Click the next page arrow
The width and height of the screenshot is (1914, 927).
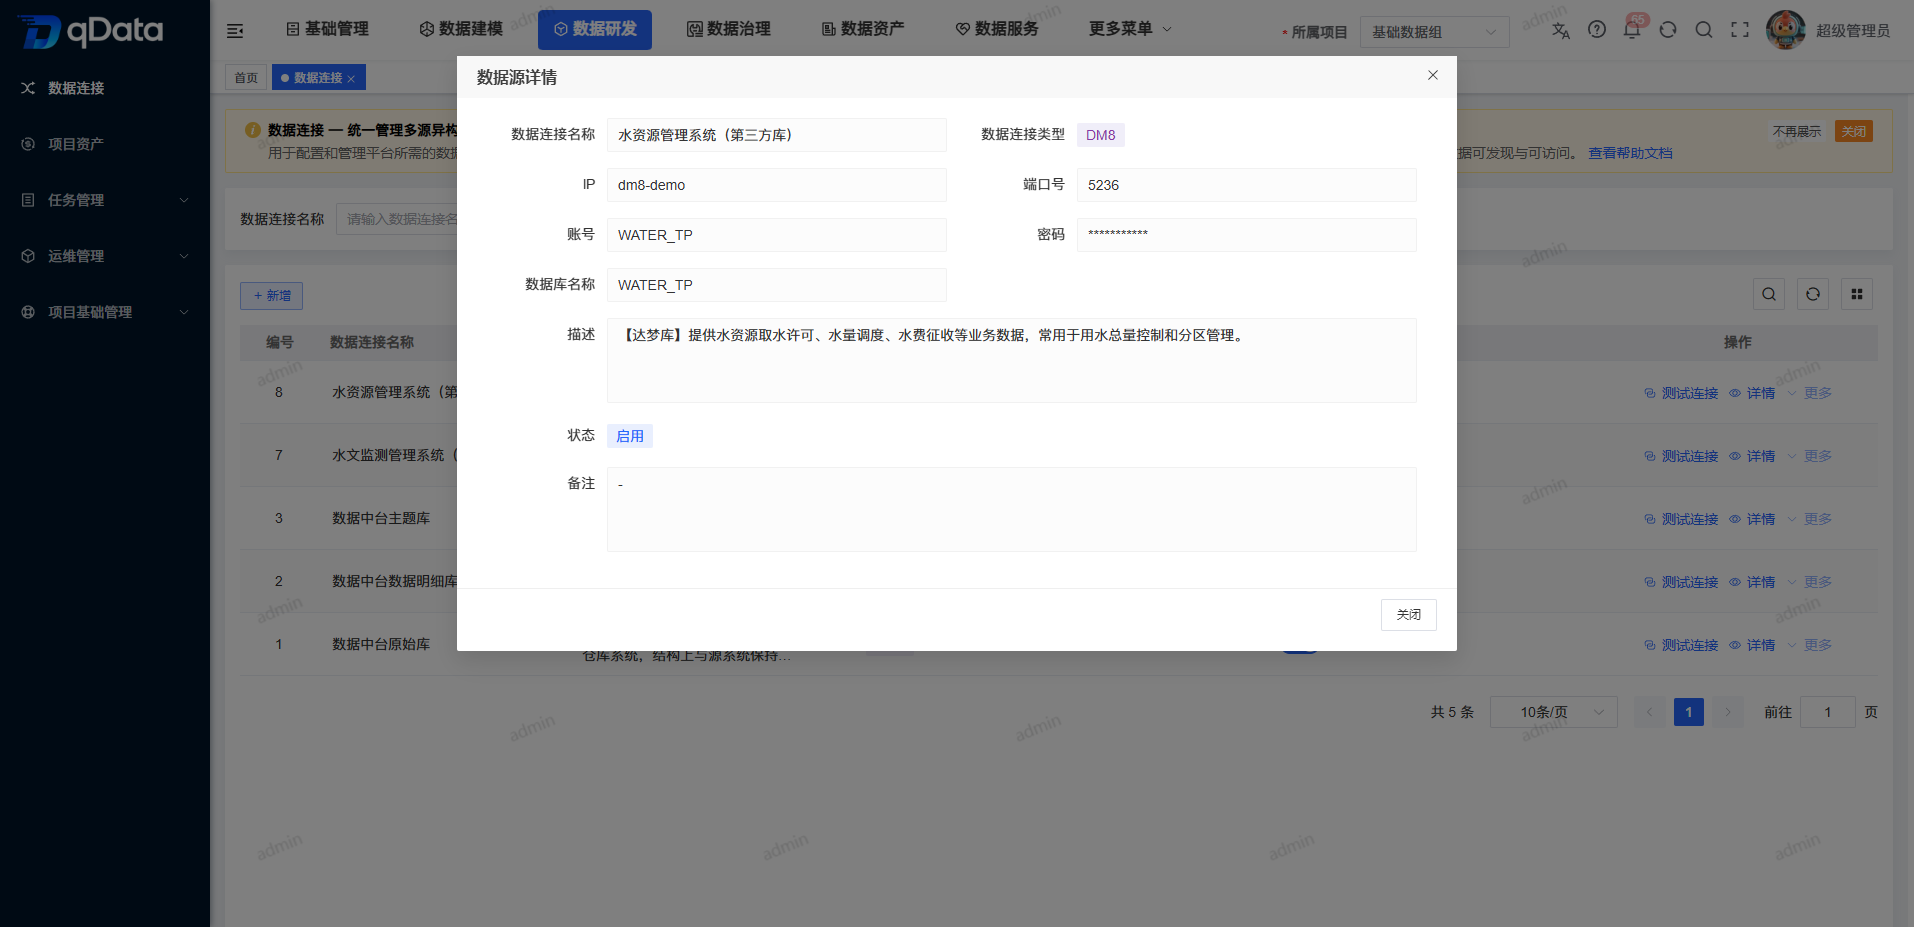pyautogui.click(x=1728, y=712)
